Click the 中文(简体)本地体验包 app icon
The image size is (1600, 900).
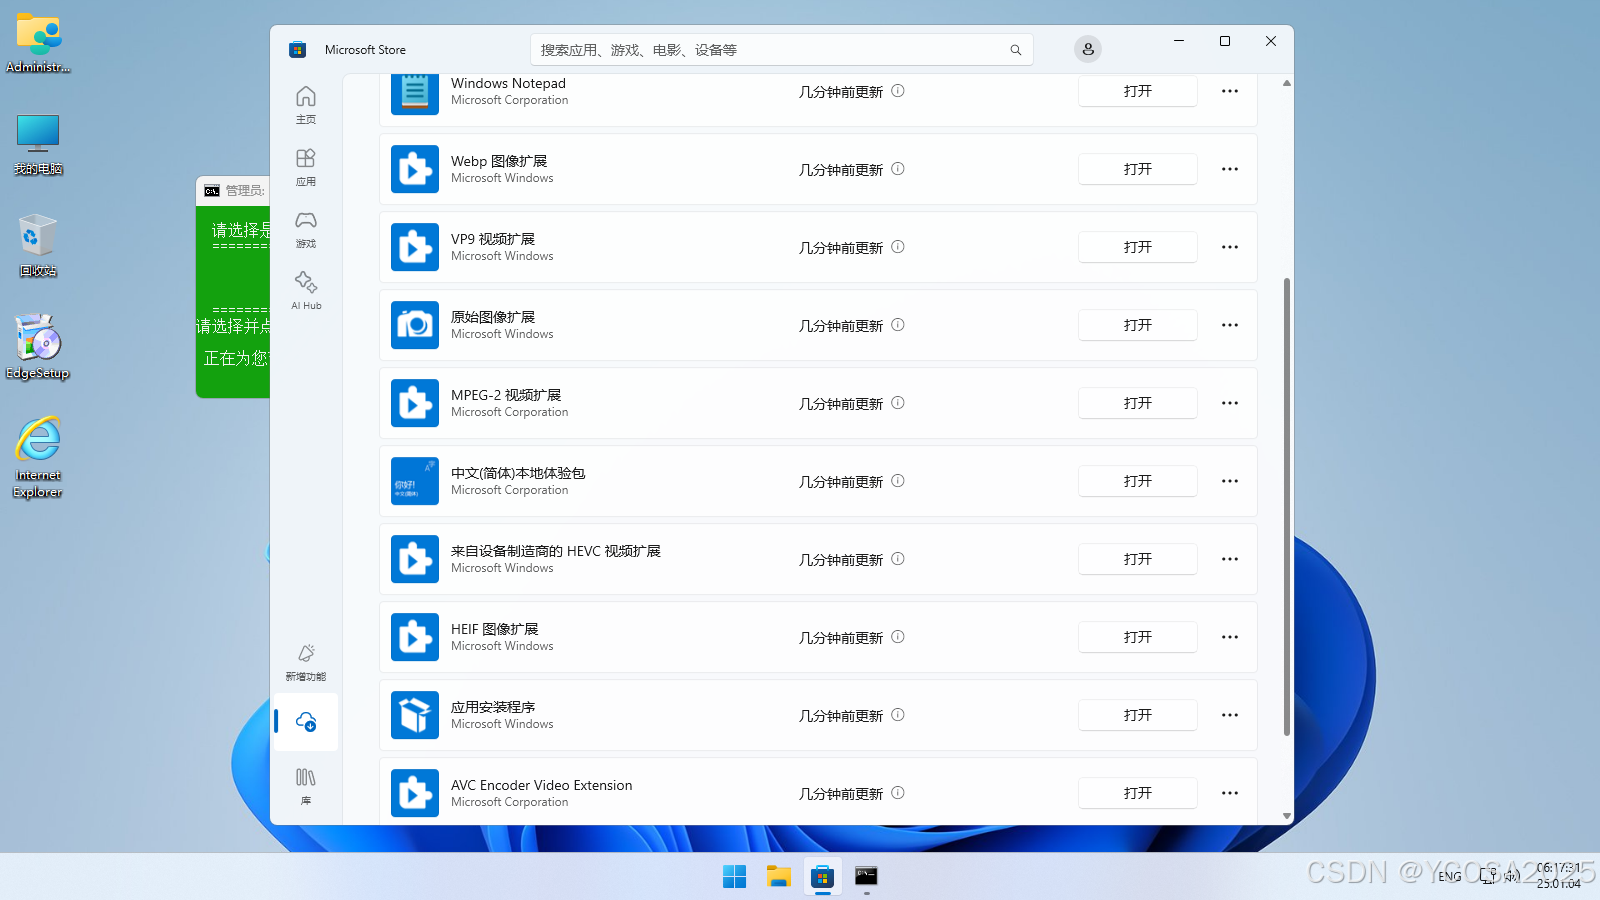415,481
